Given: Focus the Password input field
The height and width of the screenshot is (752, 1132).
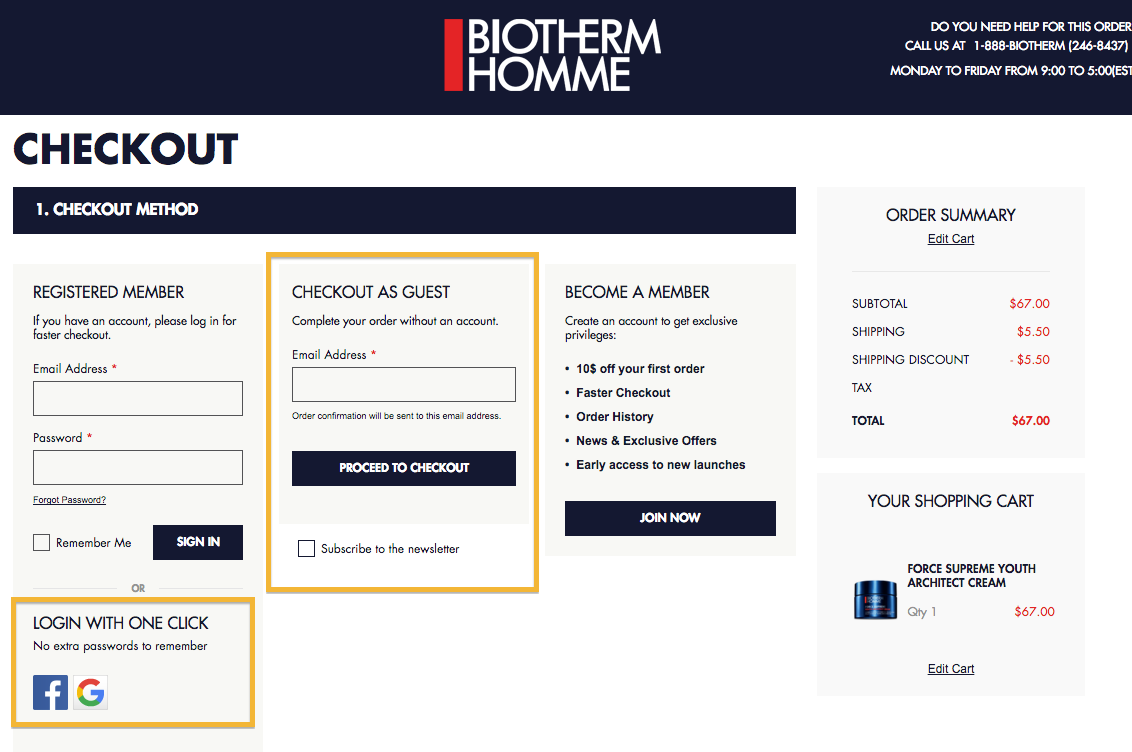Looking at the screenshot, I should pos(138,467).
